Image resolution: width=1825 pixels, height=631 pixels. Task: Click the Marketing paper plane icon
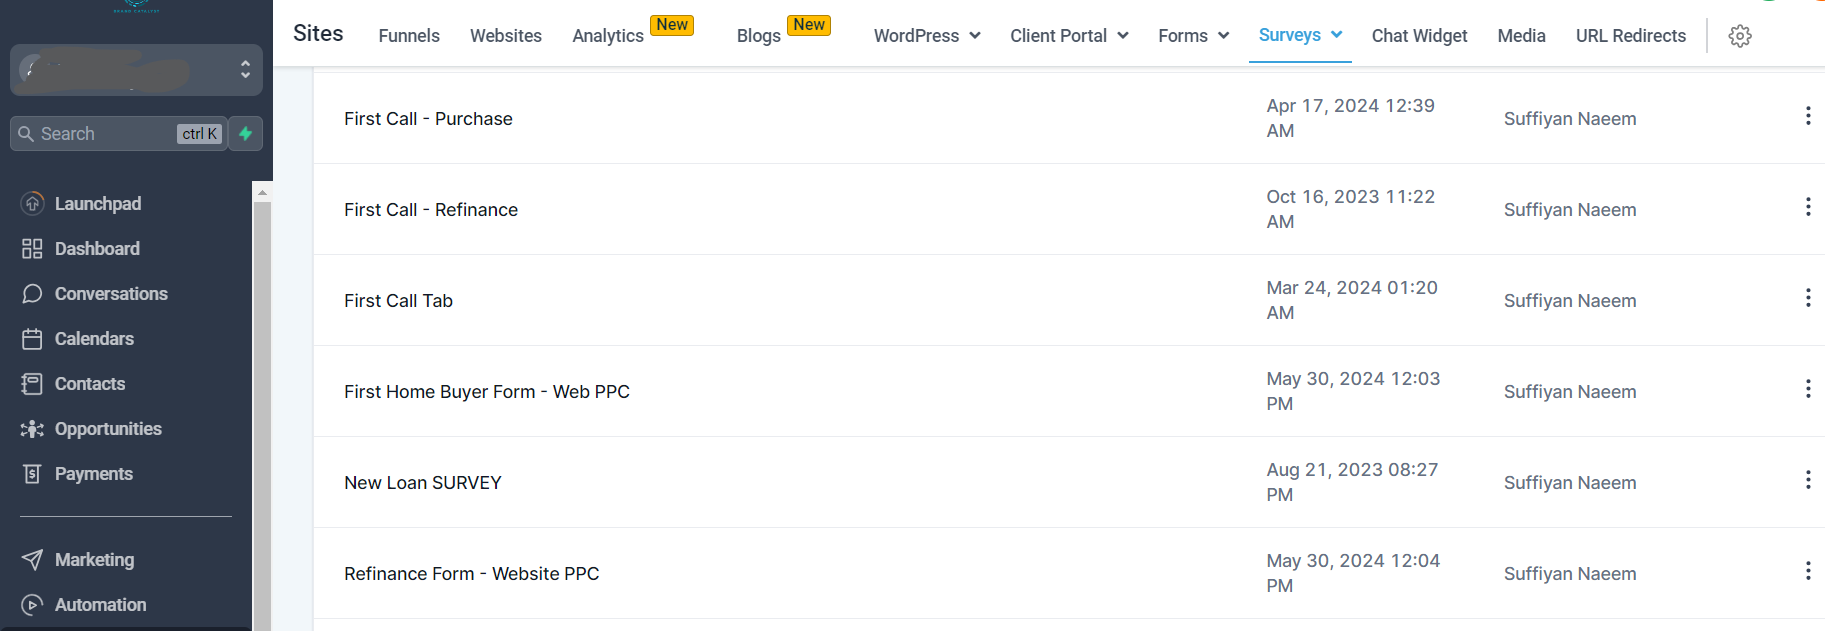point(32,560)
